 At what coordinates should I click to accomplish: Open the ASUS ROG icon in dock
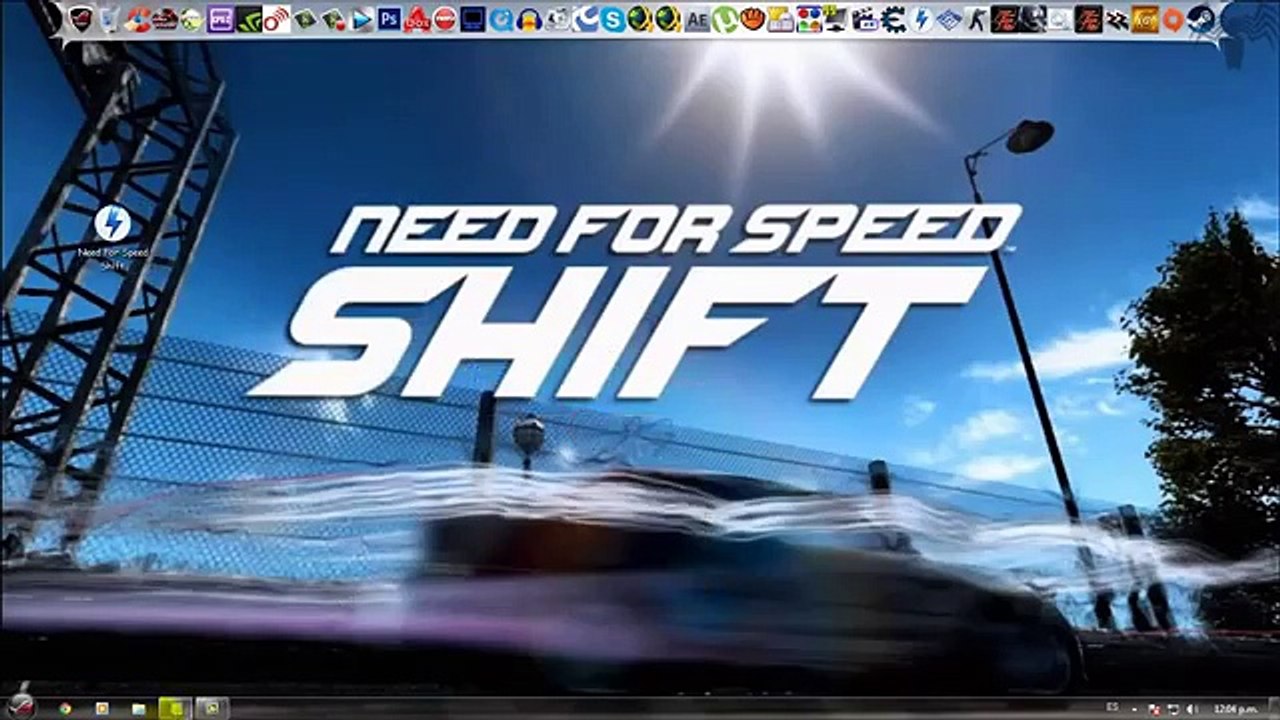(82, 19)
